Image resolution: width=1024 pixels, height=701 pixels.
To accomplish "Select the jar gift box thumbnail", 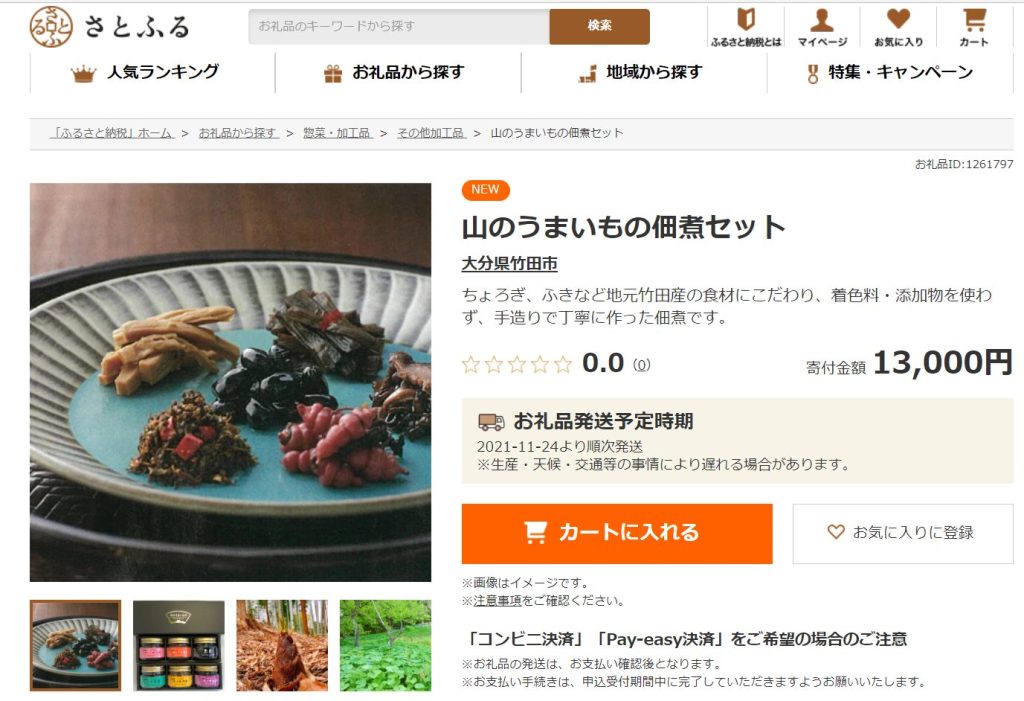I will point(179,645).
